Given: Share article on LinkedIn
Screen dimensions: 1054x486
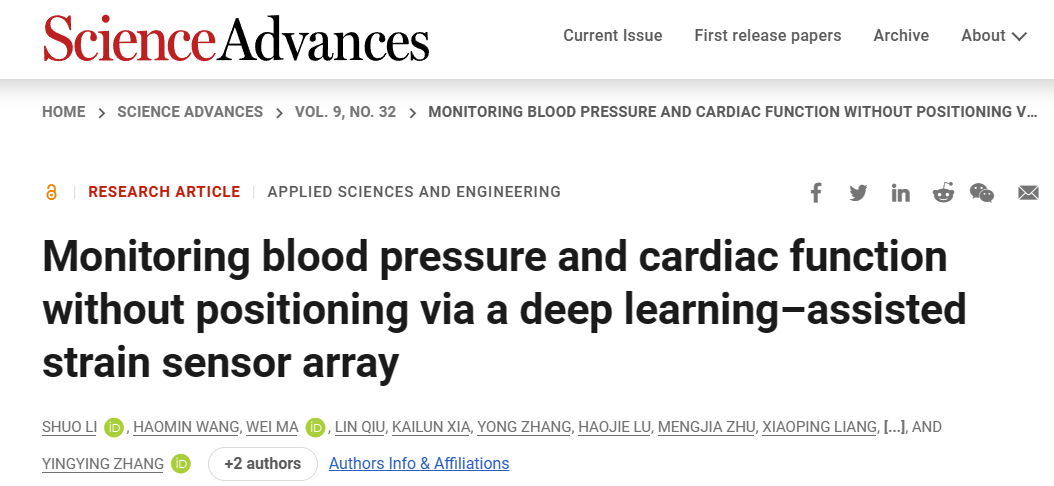Looking at the screenshot, I should (901, 192).
